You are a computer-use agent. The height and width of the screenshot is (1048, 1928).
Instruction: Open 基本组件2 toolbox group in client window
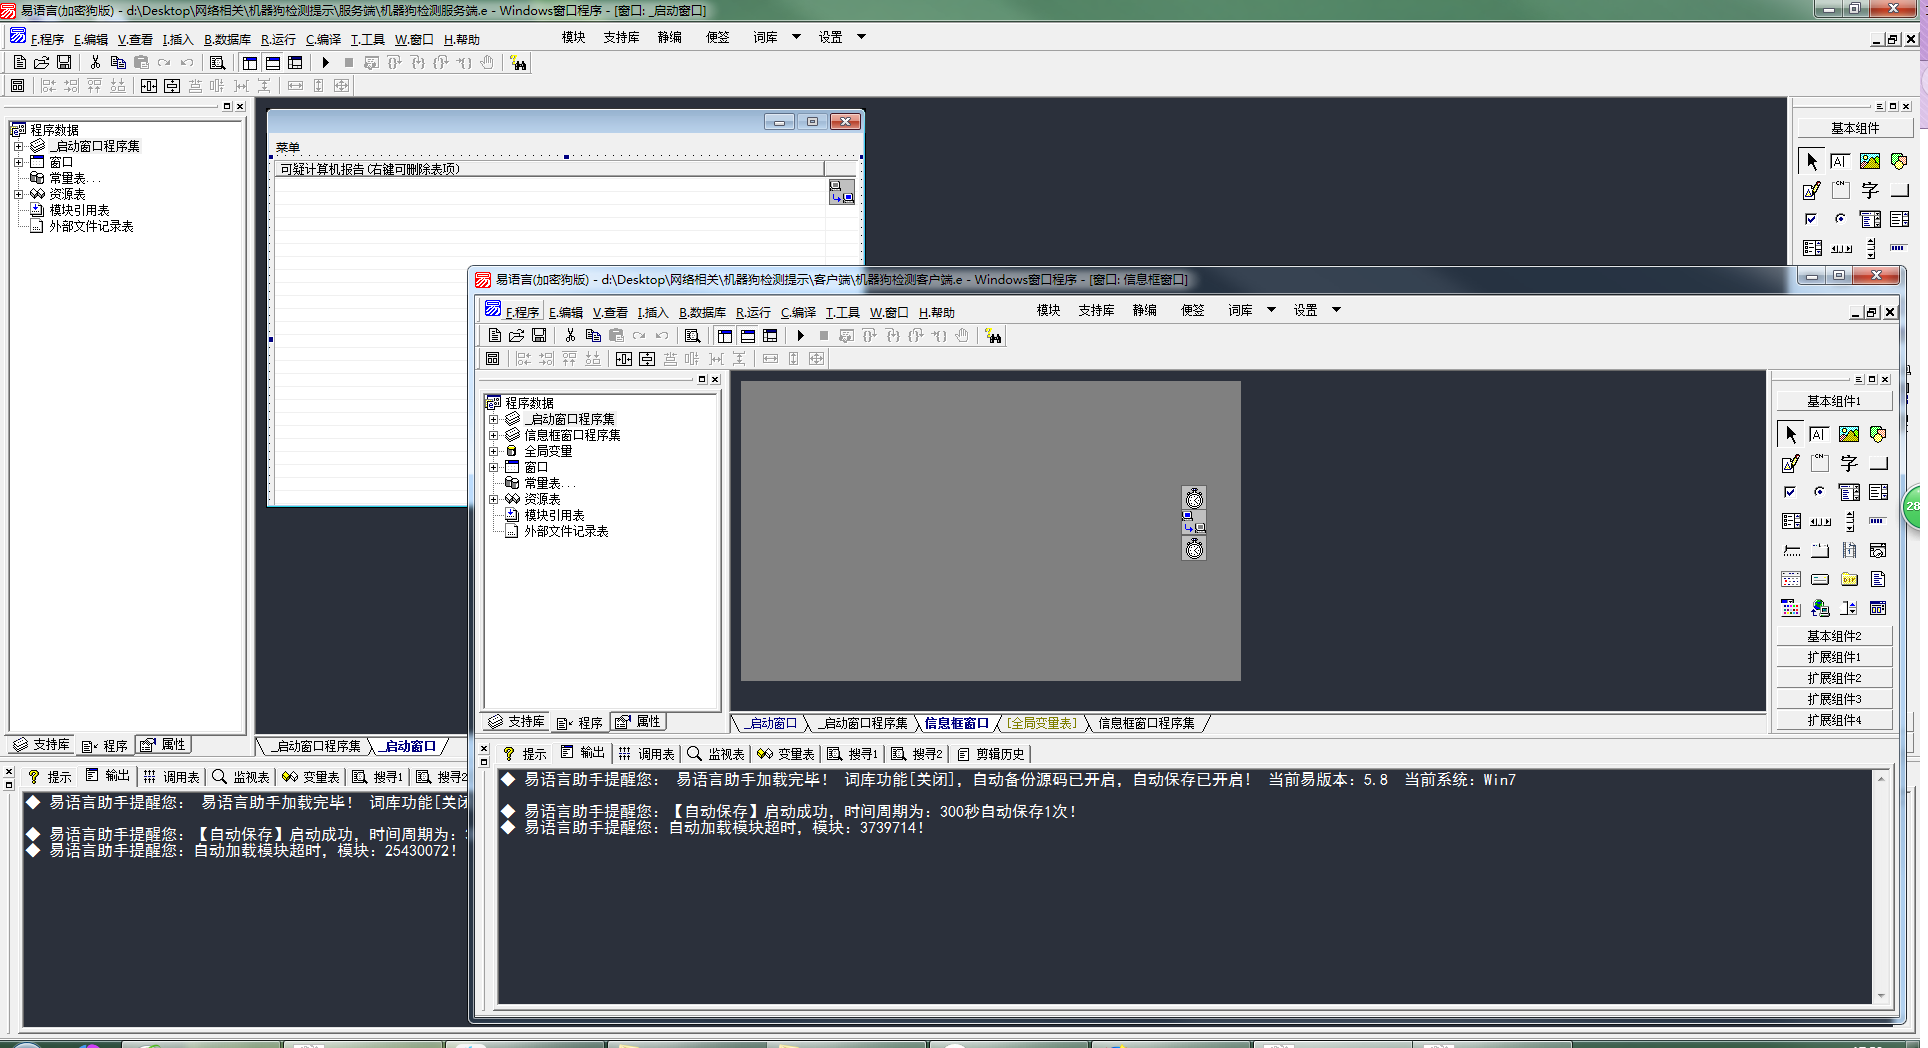click(x=1834, y=636)
